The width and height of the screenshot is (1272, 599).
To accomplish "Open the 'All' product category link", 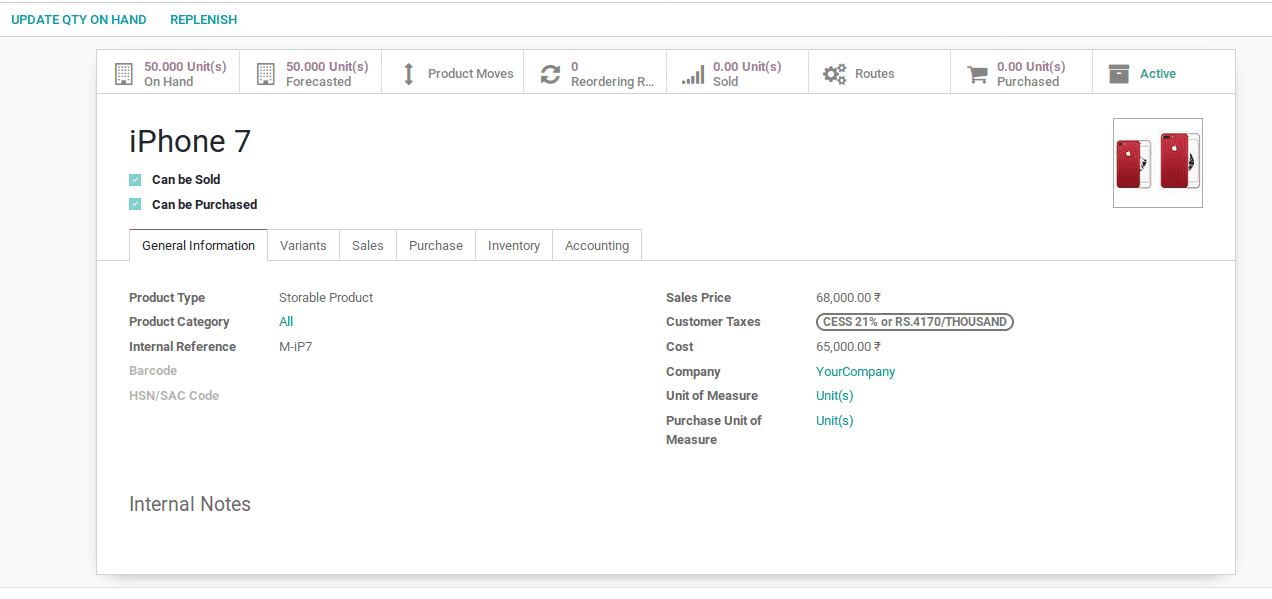I will click(x=286, y=322).
